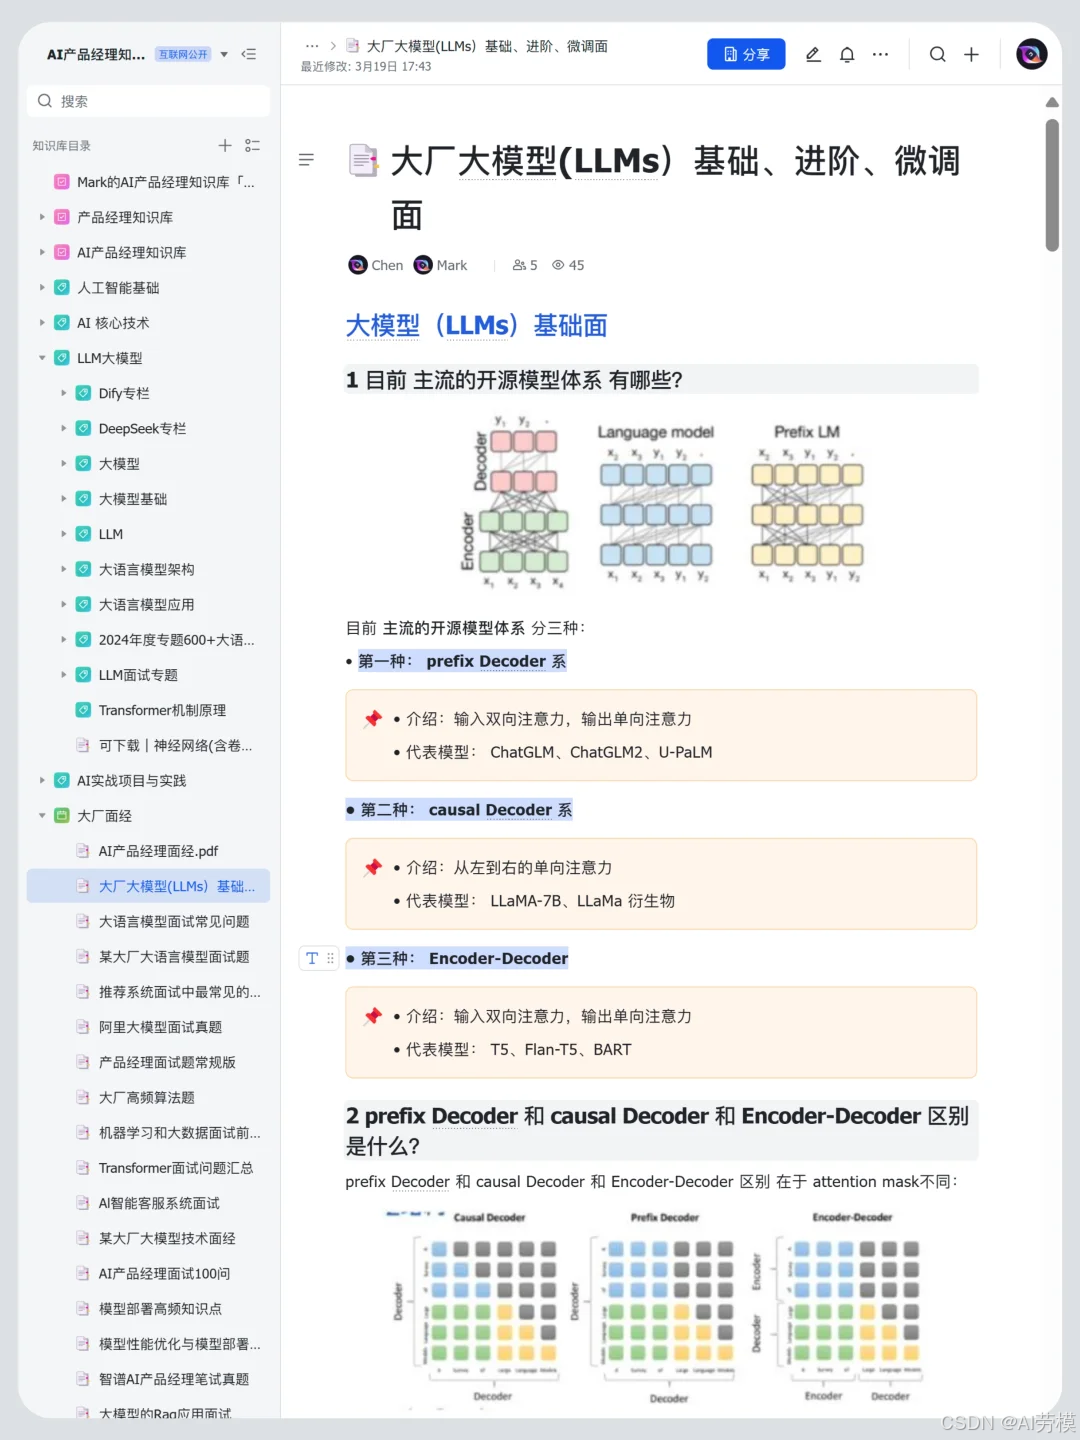Open the more options ellipsis in the top bar
Image resolution: width=1080 pixels, height=1440 pixels.
[880, 55]
